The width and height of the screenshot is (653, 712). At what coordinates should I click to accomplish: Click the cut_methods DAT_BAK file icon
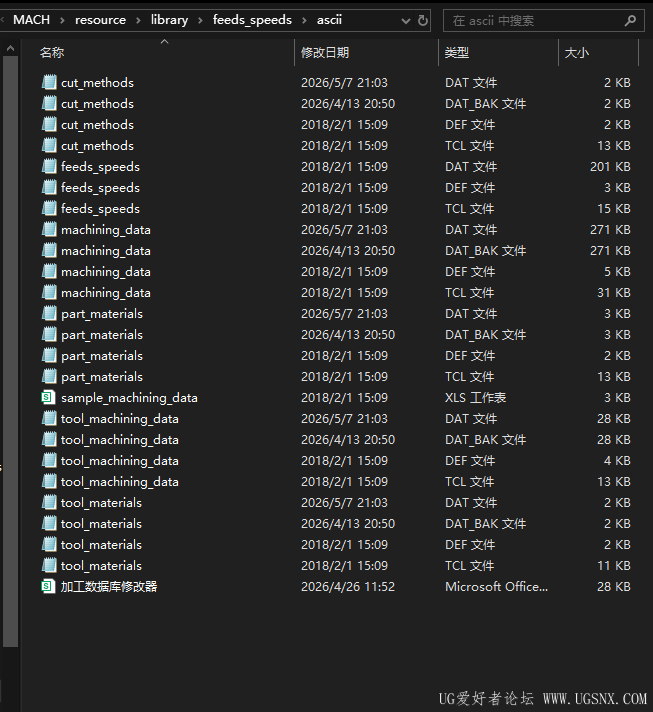49,103
